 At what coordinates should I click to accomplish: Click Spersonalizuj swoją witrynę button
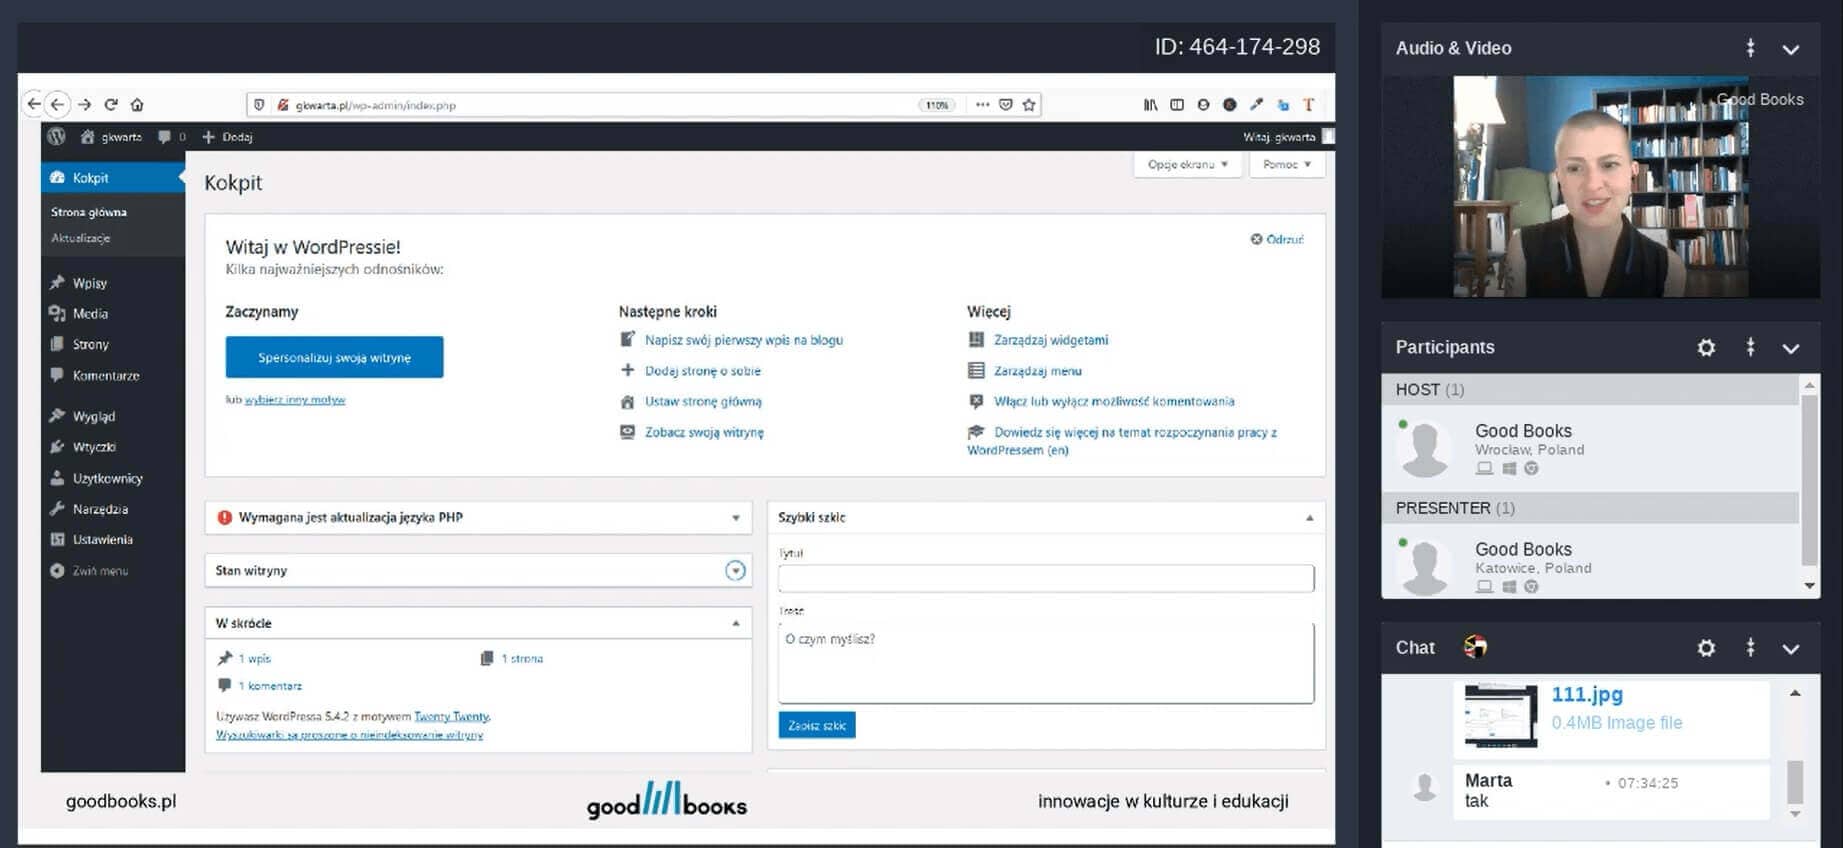point(334,357)
